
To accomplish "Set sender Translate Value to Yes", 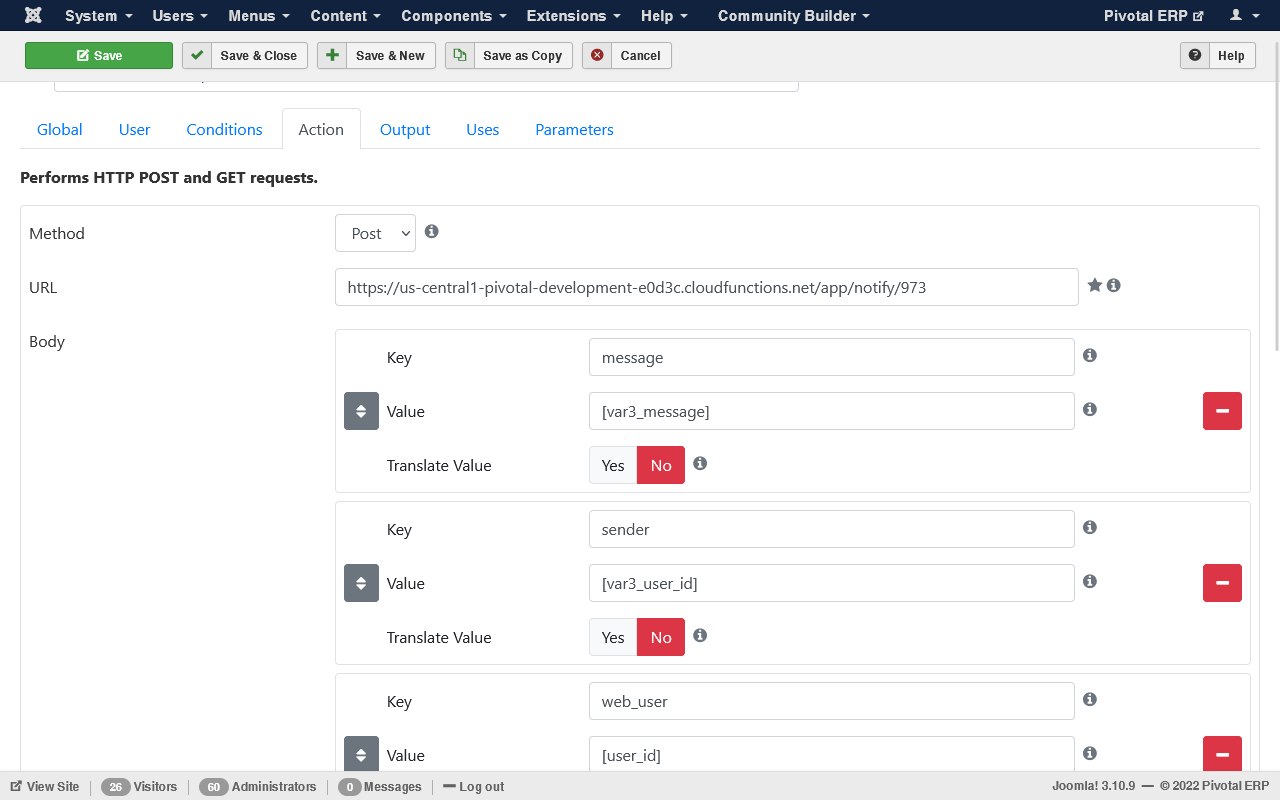I will tap(613, 637).
